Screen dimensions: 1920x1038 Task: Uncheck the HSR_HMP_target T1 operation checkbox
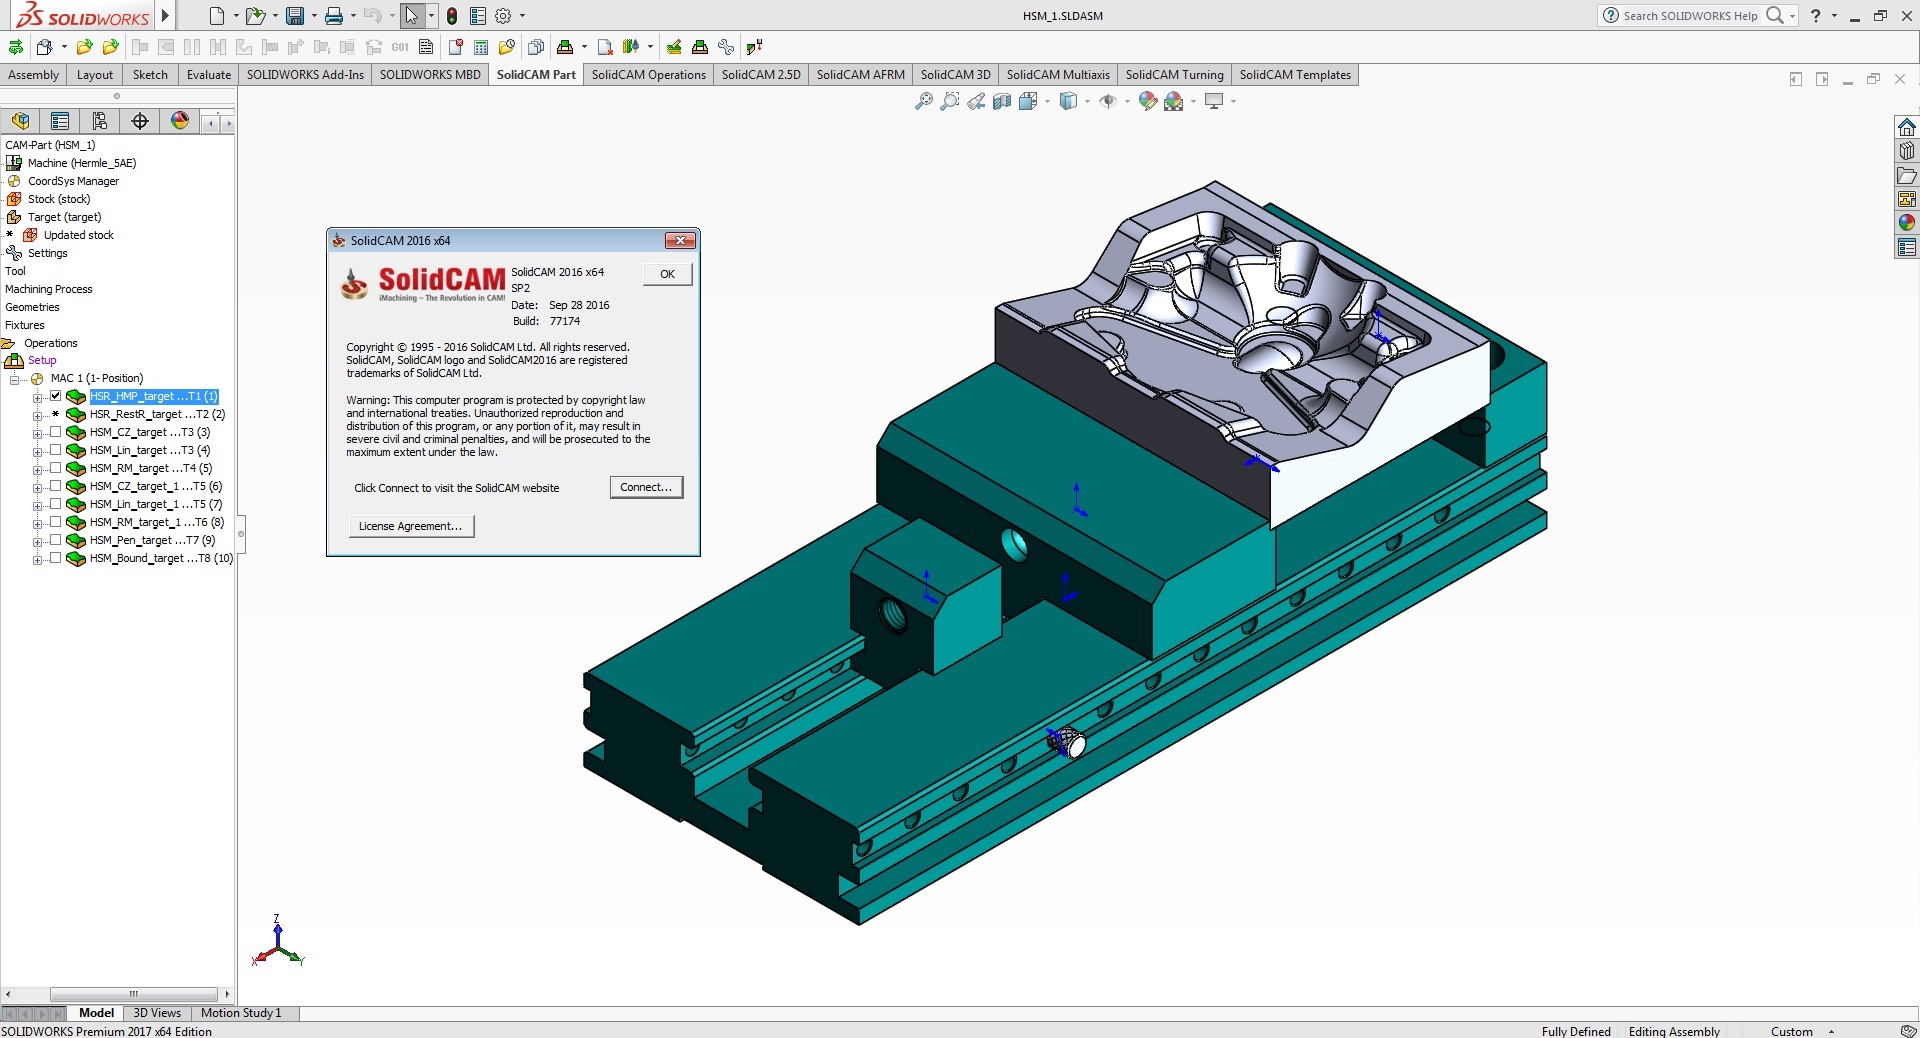pos(56,396)
